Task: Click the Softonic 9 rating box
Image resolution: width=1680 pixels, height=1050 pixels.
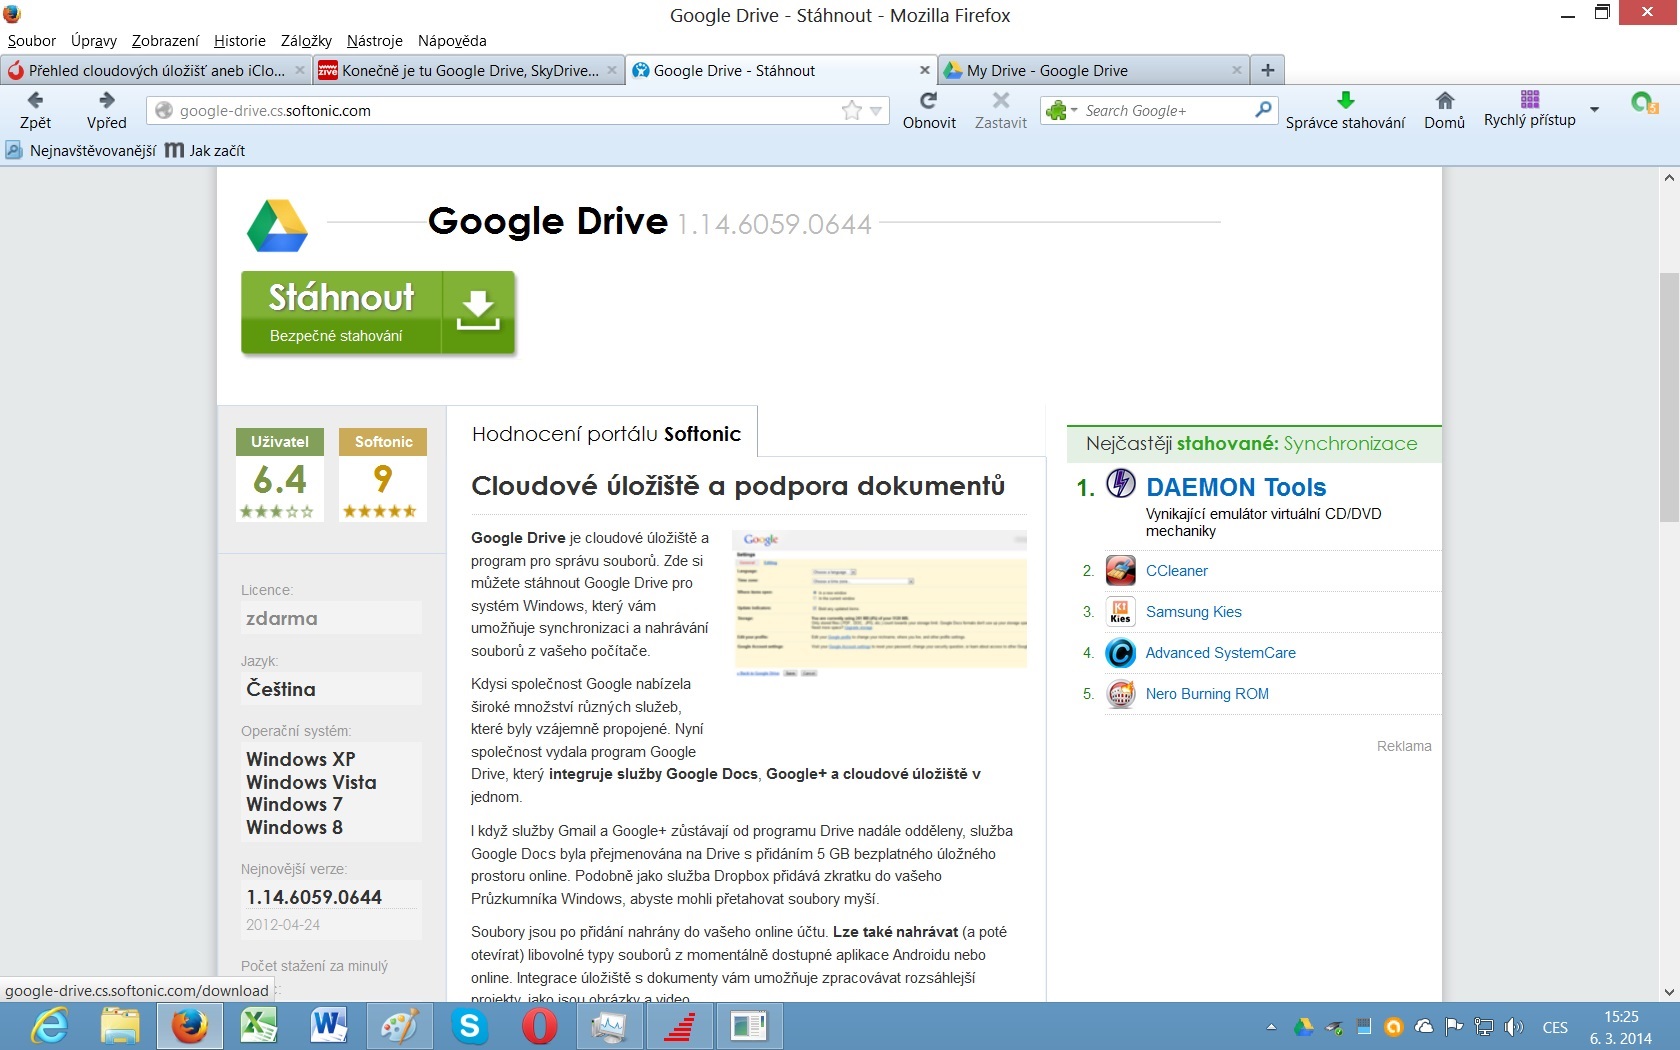Action: (383, 475)
